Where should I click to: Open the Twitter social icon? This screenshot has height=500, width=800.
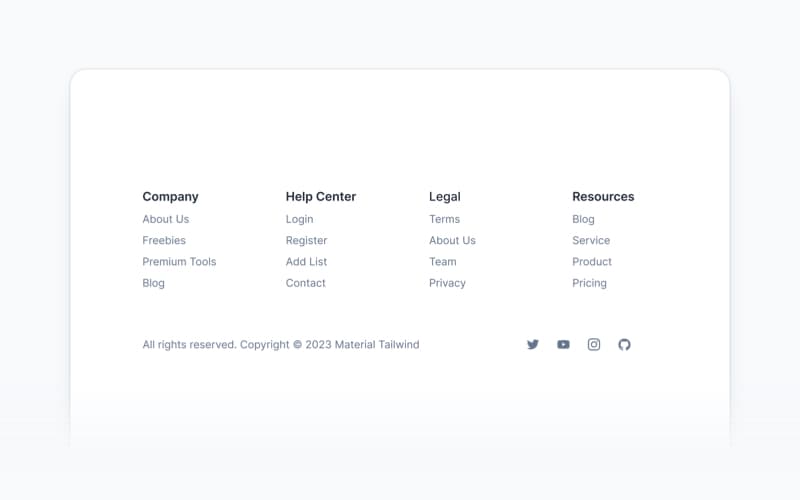[x=533, y=345]
